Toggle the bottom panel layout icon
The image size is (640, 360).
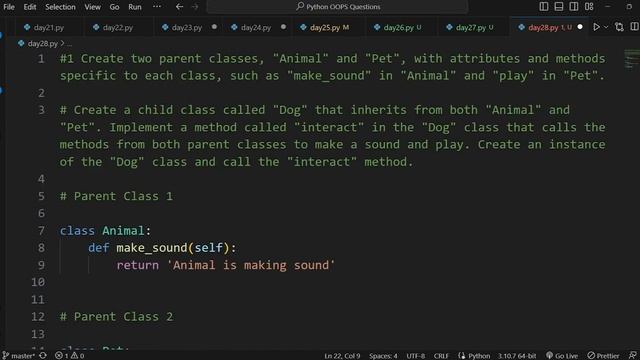559,7
